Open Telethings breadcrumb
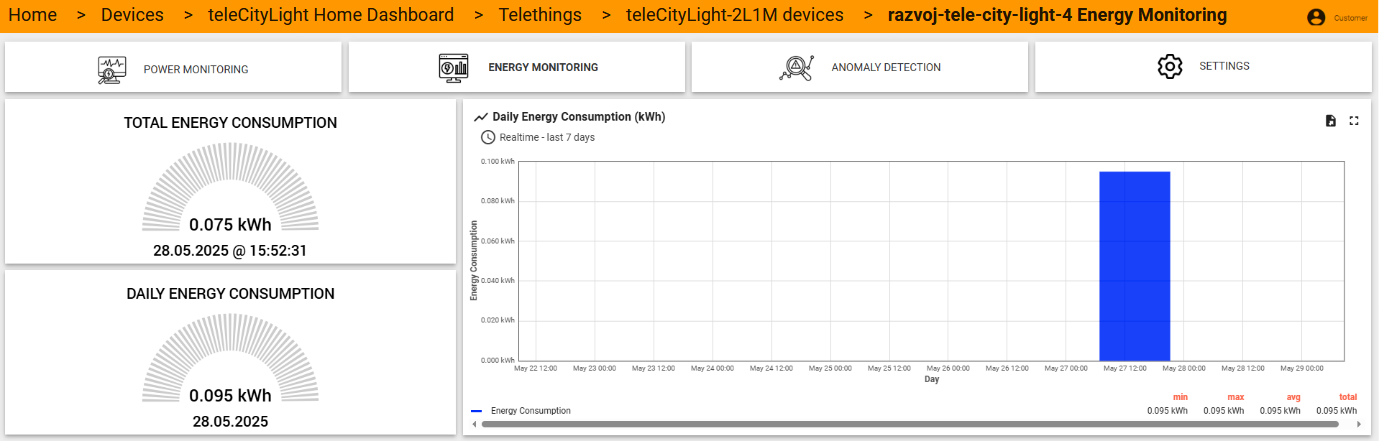The height and width of the screenshot is (441, 1379). tap(541, 15)
